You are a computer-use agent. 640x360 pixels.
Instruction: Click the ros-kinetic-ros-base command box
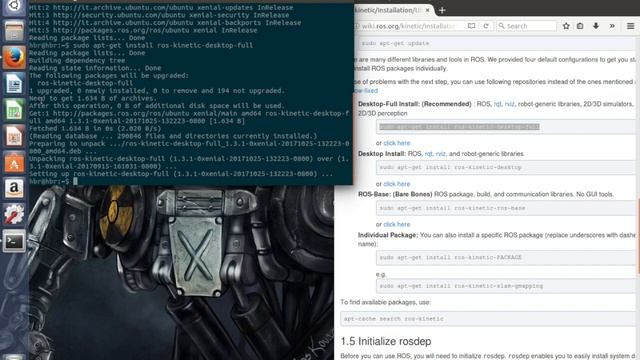(506, 208)
